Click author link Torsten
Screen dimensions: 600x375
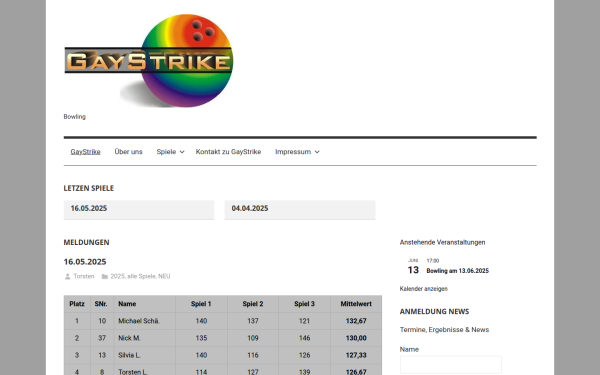84,276
